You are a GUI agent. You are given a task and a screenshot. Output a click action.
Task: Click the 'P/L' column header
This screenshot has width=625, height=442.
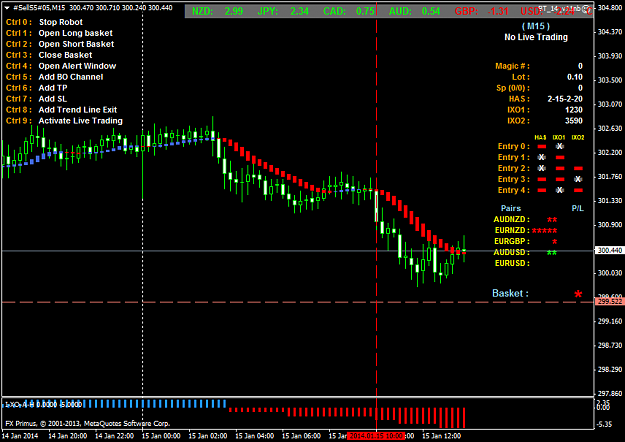[x=578, y=208]
